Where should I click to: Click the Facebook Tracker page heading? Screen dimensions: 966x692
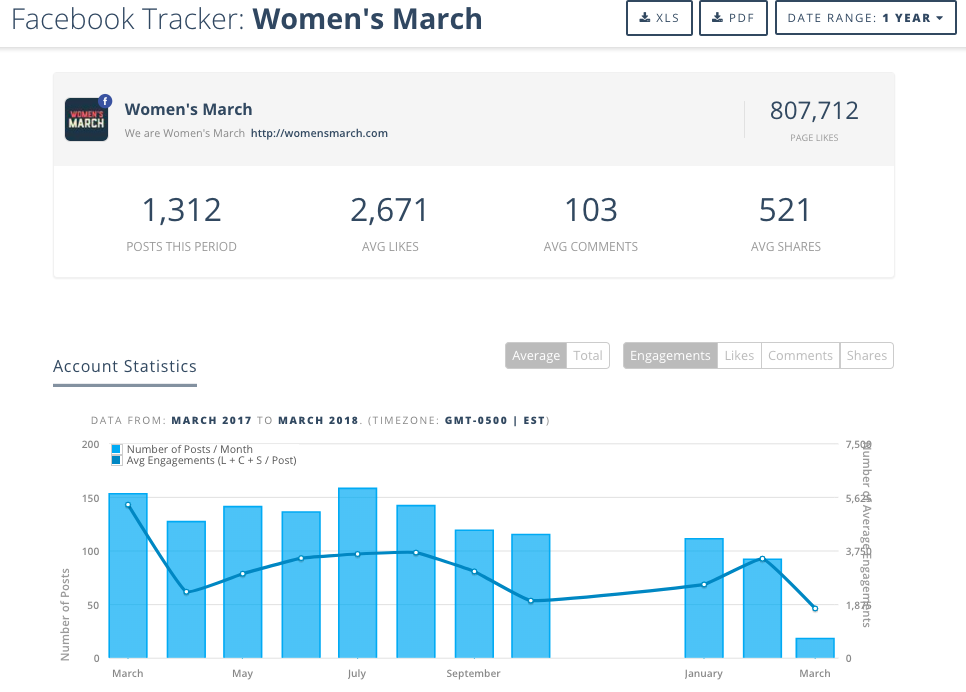(x=246, y=19)
